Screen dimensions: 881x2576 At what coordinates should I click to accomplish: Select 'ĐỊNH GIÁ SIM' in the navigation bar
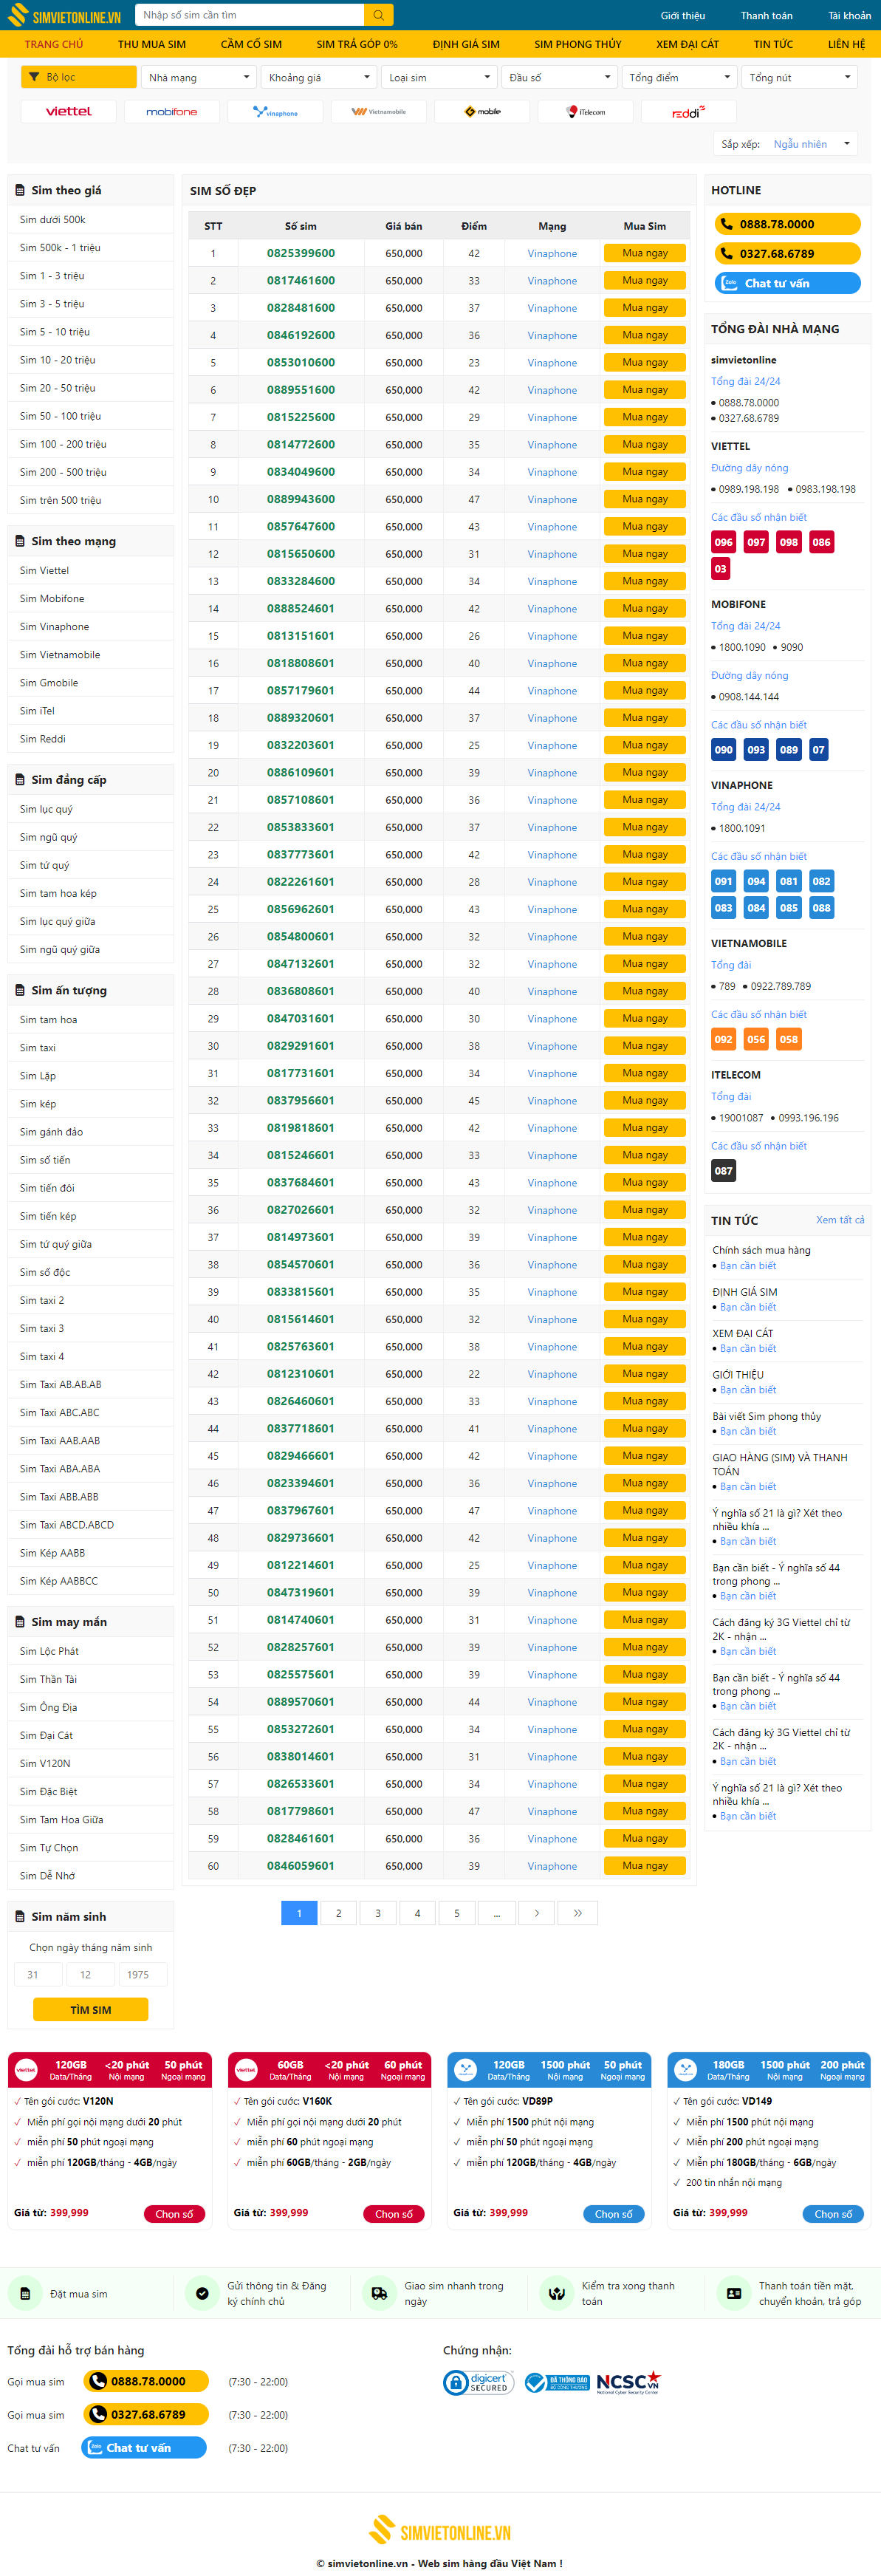466,44
